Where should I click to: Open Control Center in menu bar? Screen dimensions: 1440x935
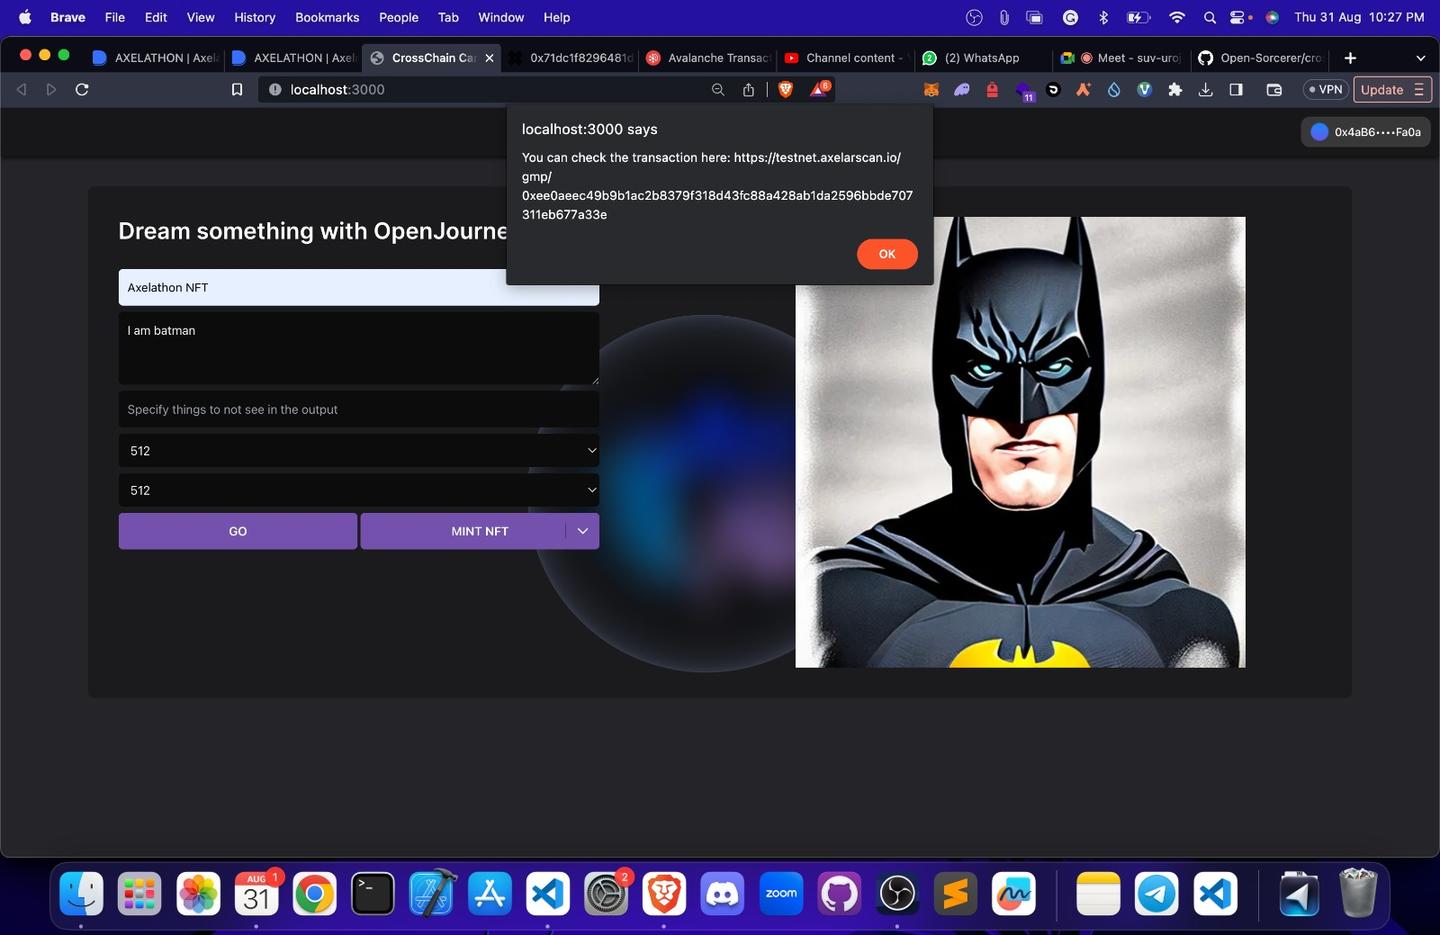point(1239,17)
